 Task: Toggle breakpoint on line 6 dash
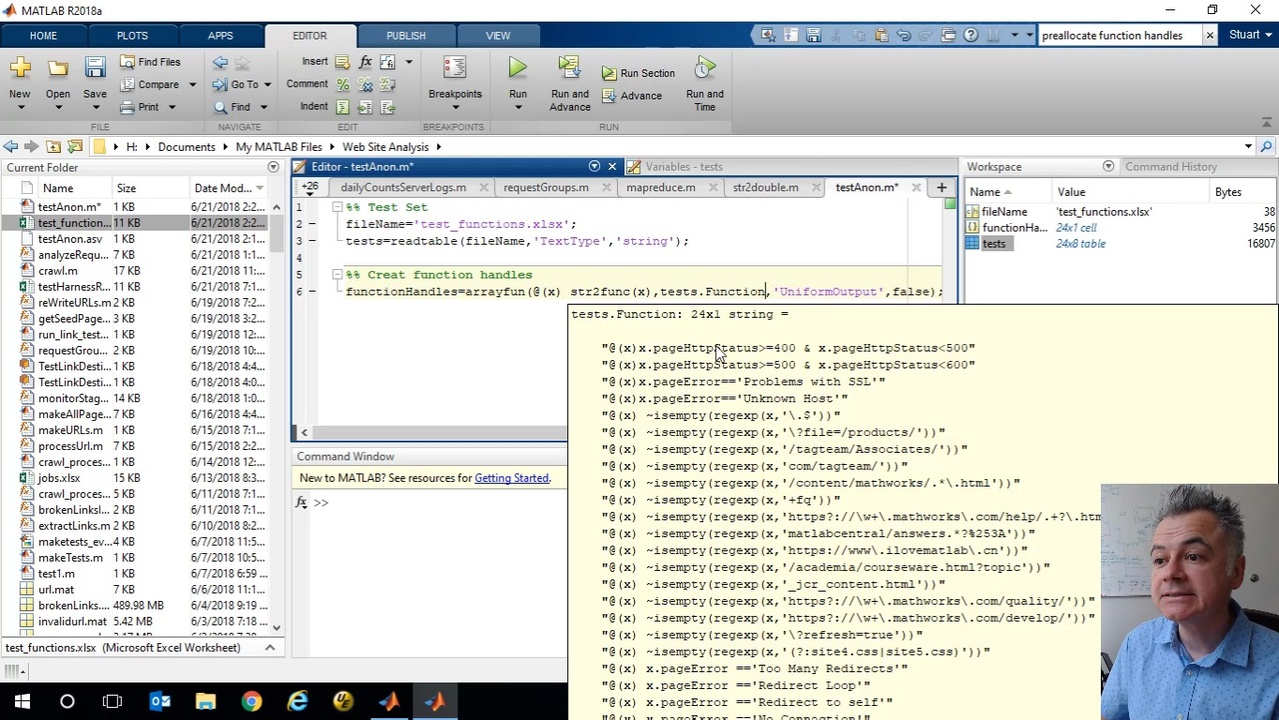312,292
